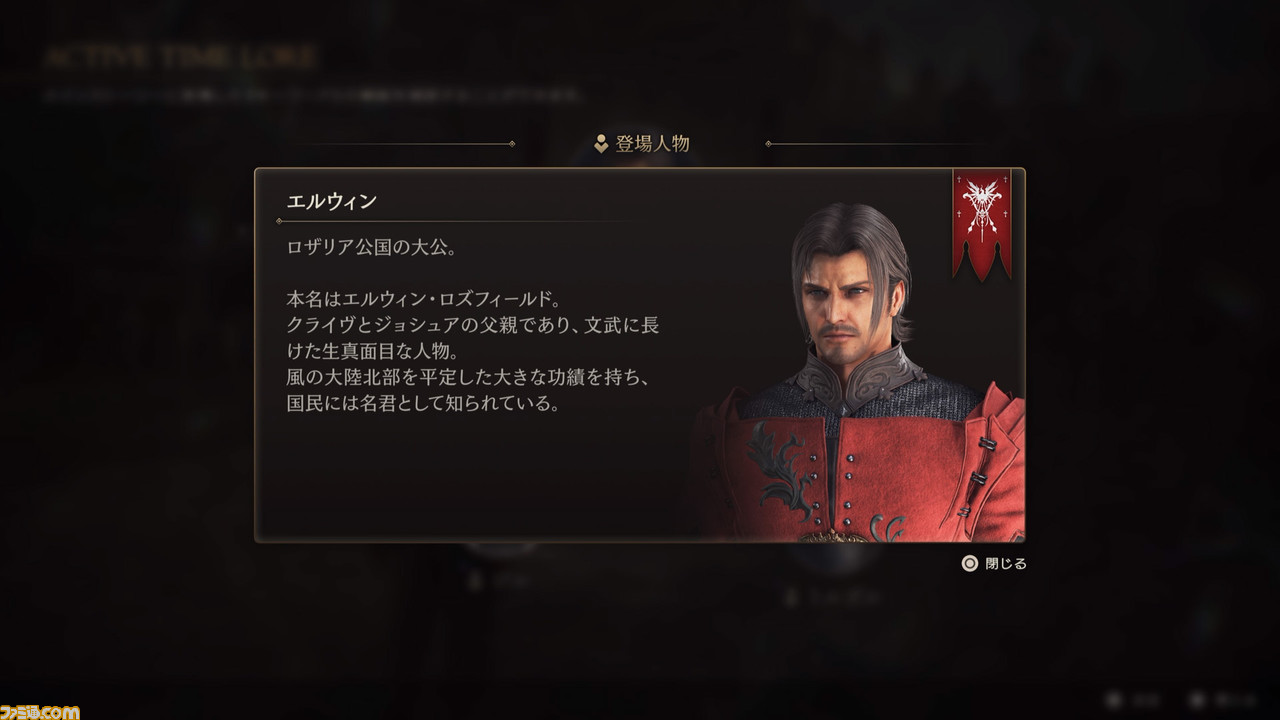Click the diamond ornament right of 登場人物
The width and height of the screenshot is (1280, 720).
[768, 144]
